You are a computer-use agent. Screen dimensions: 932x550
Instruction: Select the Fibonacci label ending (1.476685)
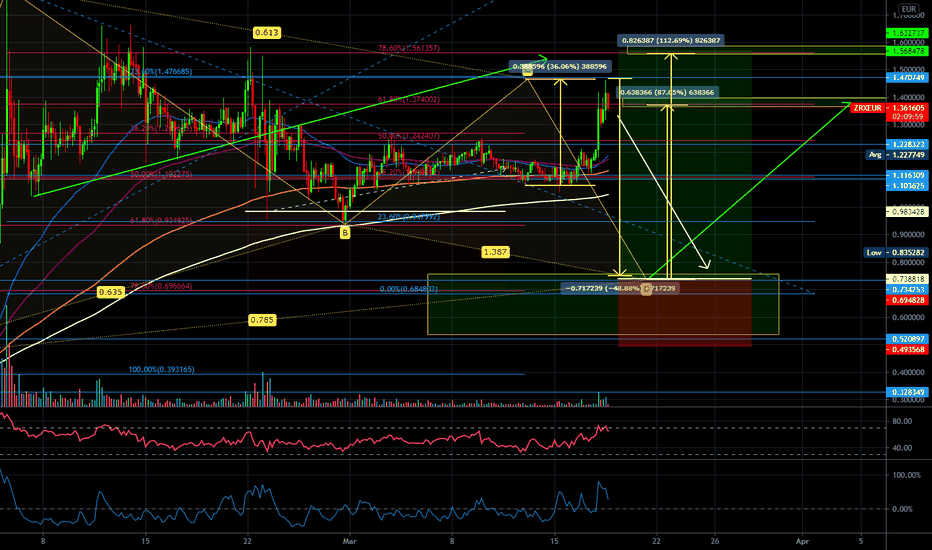click(x=161, y=71)
